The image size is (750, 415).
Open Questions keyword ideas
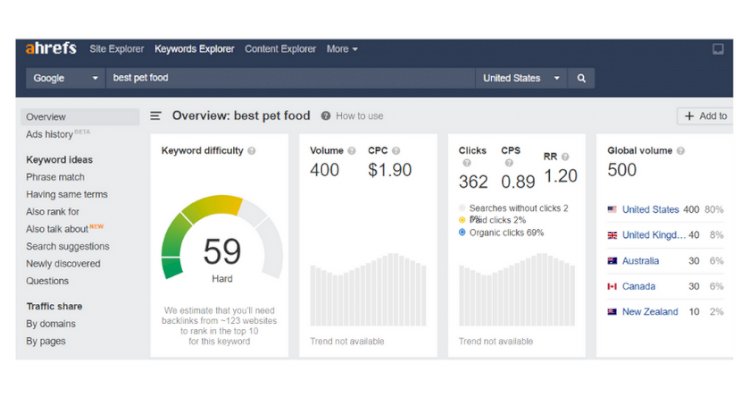tap(47, 281)
